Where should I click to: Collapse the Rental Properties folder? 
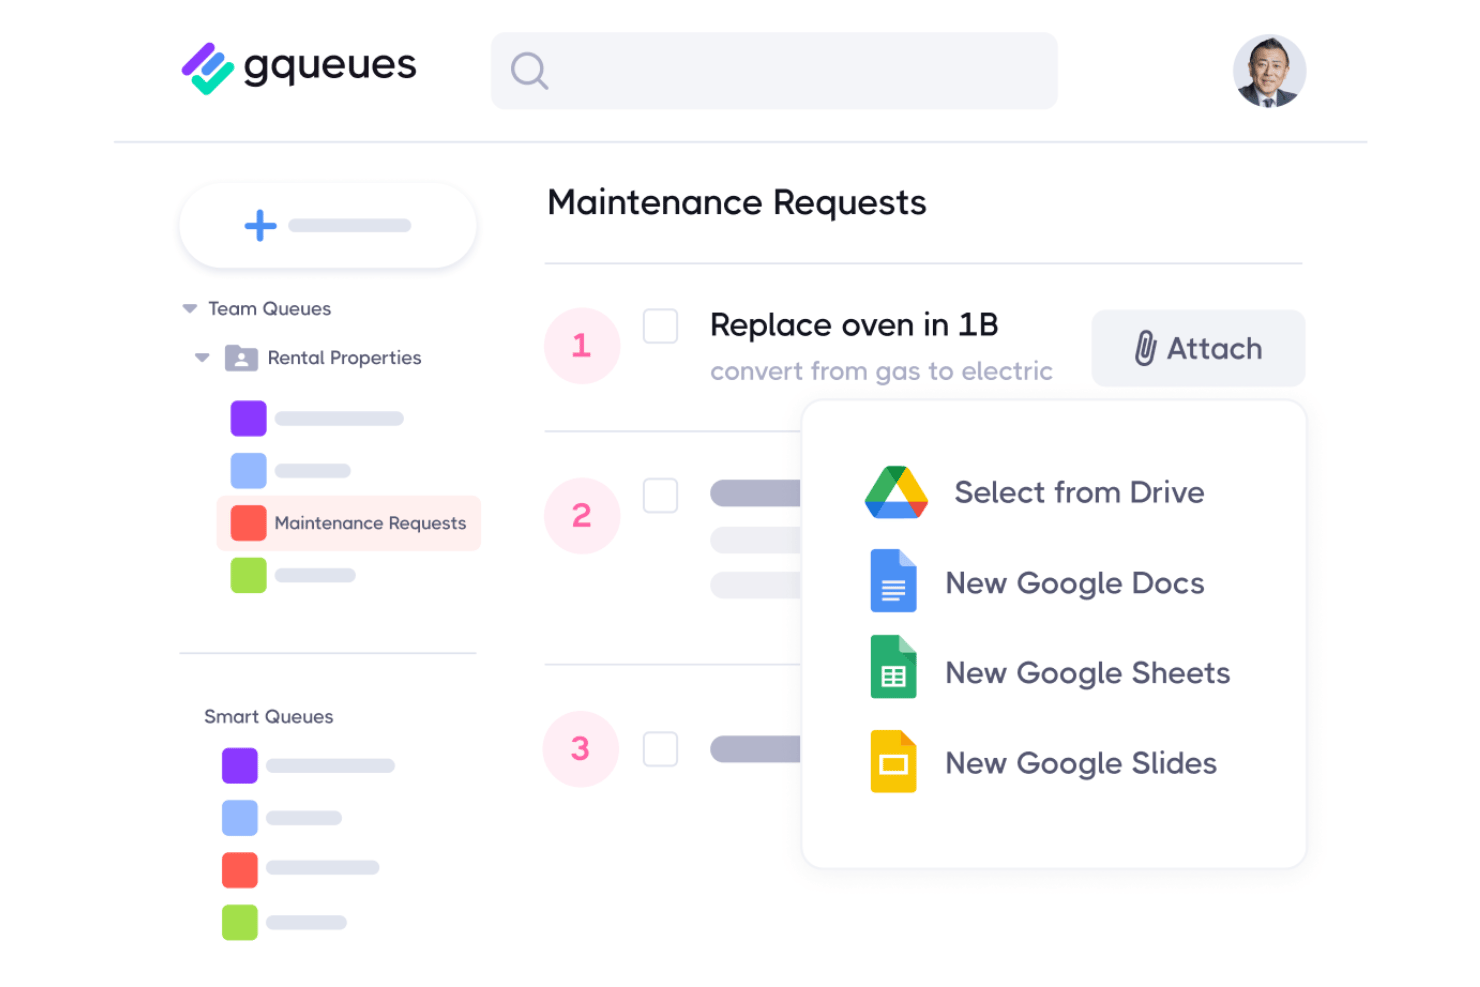pos(202,358)
